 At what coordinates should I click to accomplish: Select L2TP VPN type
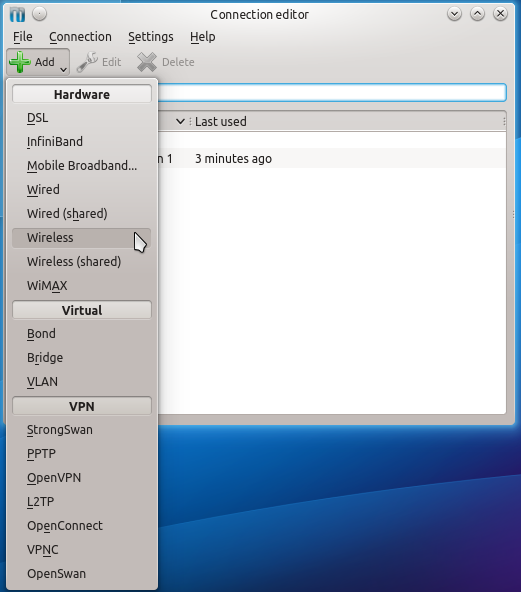(82, 502)
